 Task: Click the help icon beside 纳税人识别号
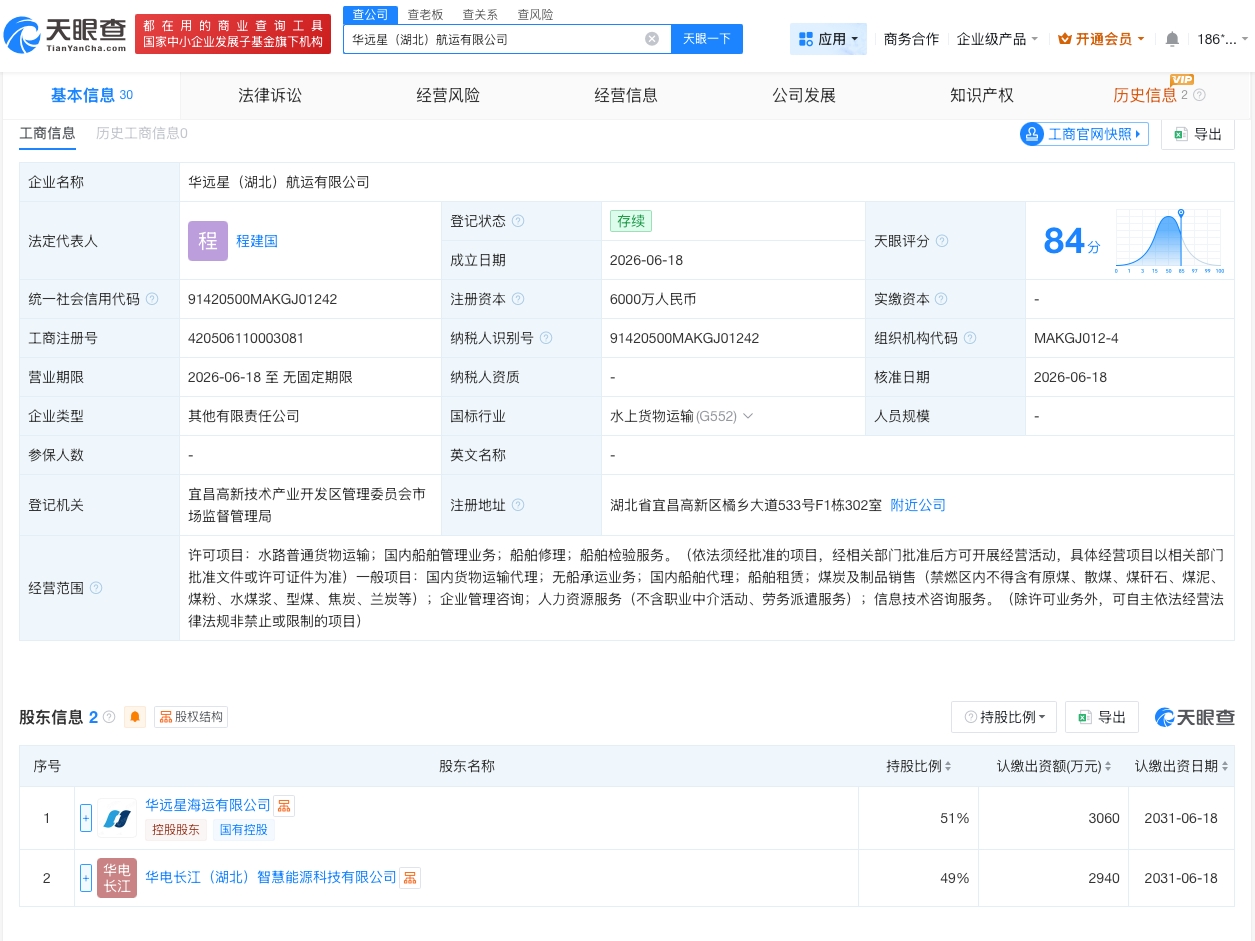pos(546,338)
